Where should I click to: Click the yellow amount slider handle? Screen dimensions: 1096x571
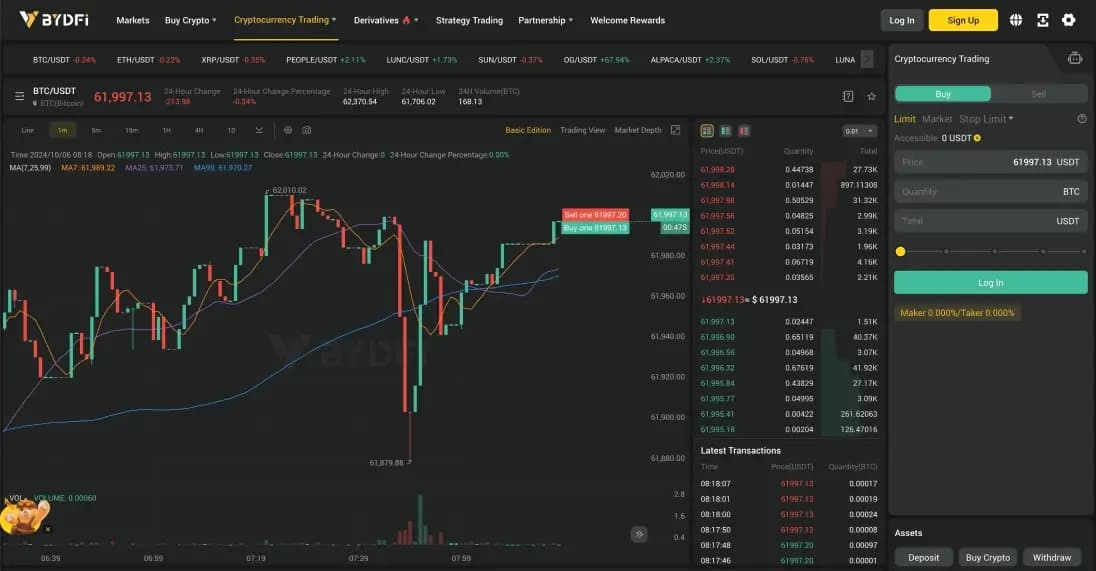click(x=900, y=252)
